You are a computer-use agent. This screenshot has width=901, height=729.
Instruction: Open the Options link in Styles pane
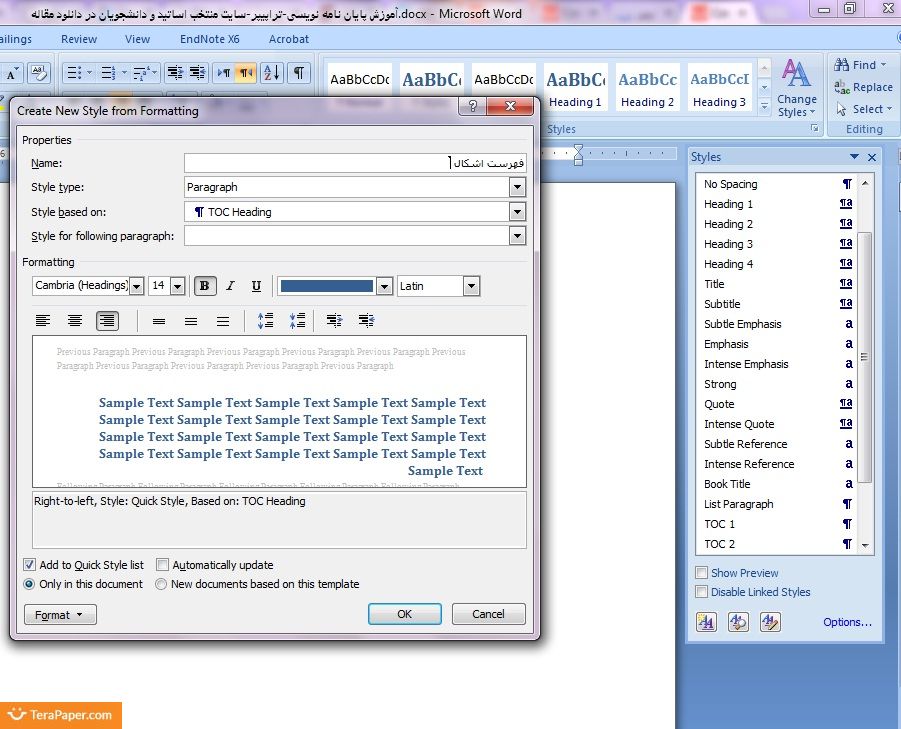tap(847, 622)
